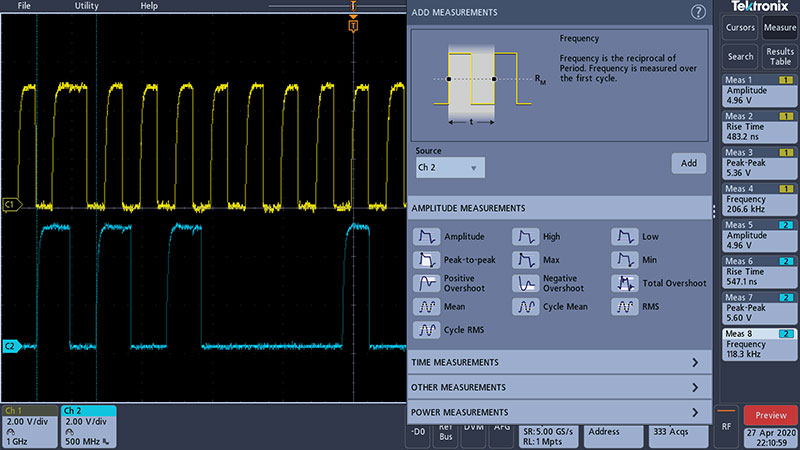This screenshot has height=450, width=800.
Task: Toggle the Ch 2 channel badge
Action: (x=88, y=426)
